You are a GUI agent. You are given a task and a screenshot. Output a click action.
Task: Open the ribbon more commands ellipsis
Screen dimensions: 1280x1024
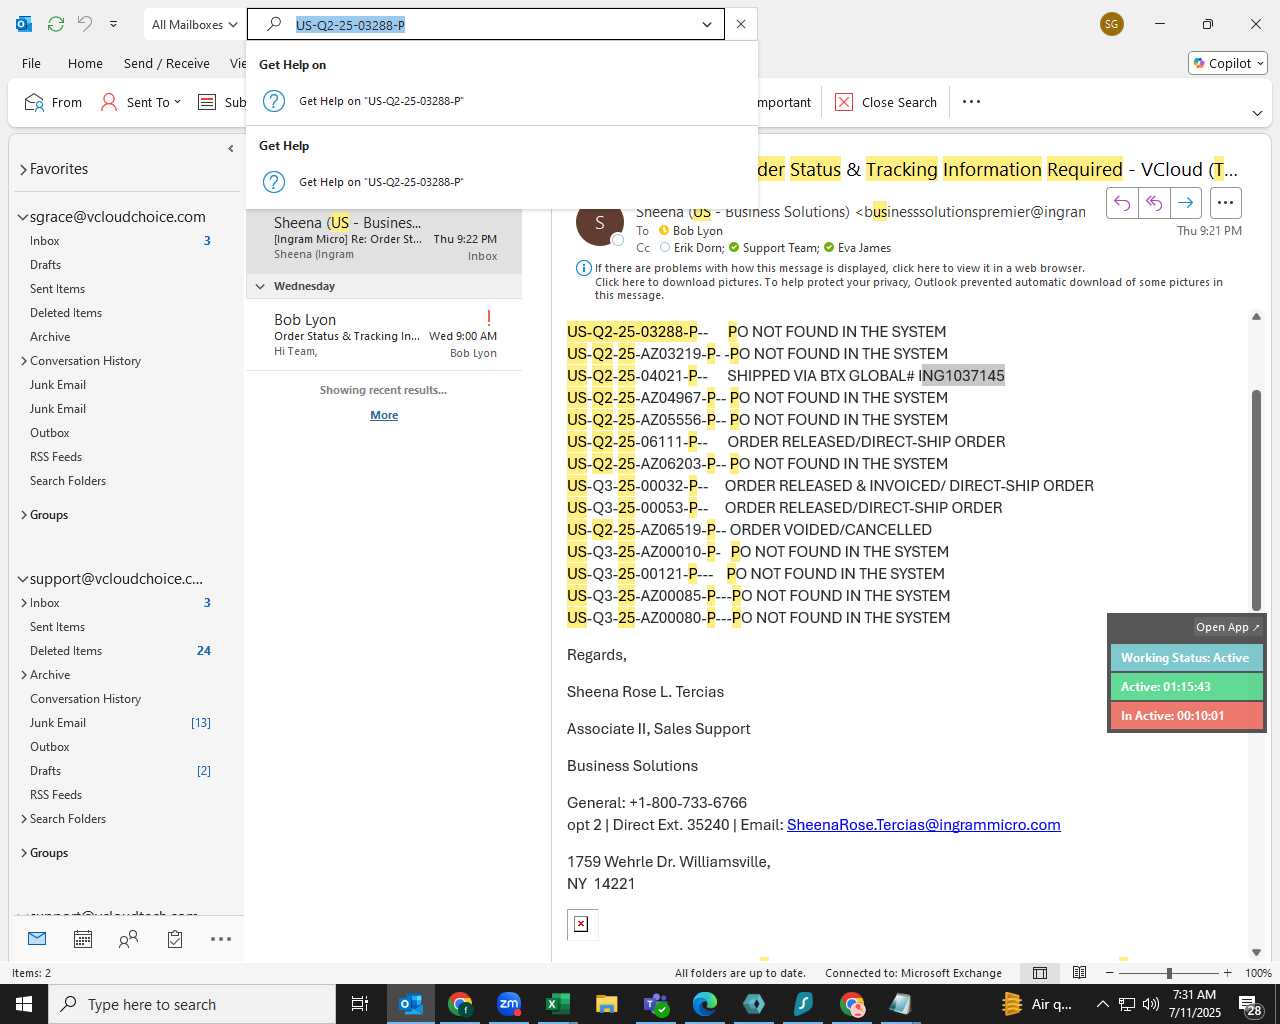tap(971, 102)
